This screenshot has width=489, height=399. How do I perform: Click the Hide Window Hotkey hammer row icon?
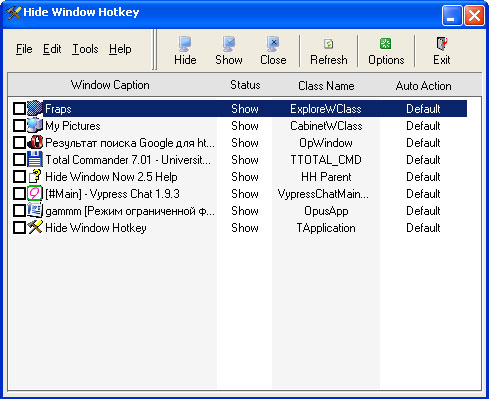(x=35, y=227)
